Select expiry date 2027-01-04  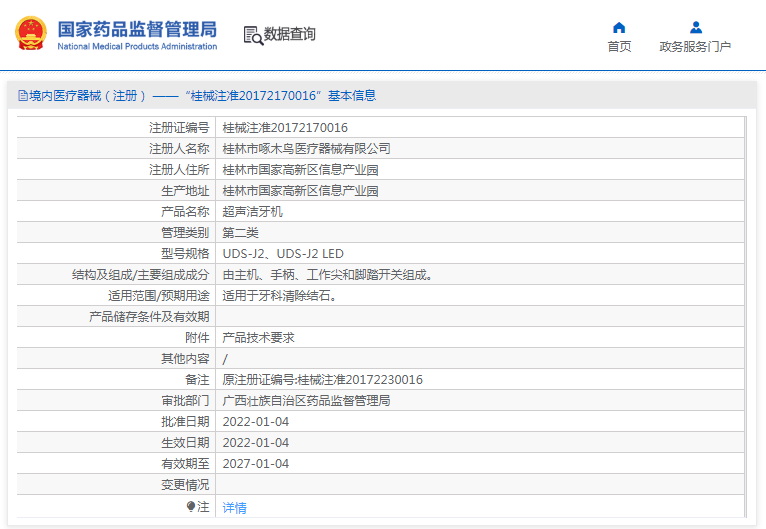point(255,464)
